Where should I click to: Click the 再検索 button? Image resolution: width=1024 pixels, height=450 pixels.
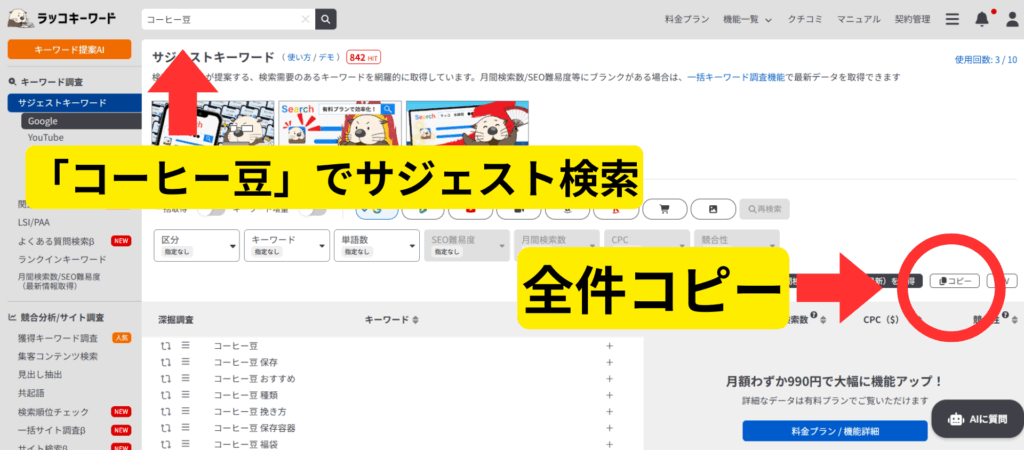[764, 210]
